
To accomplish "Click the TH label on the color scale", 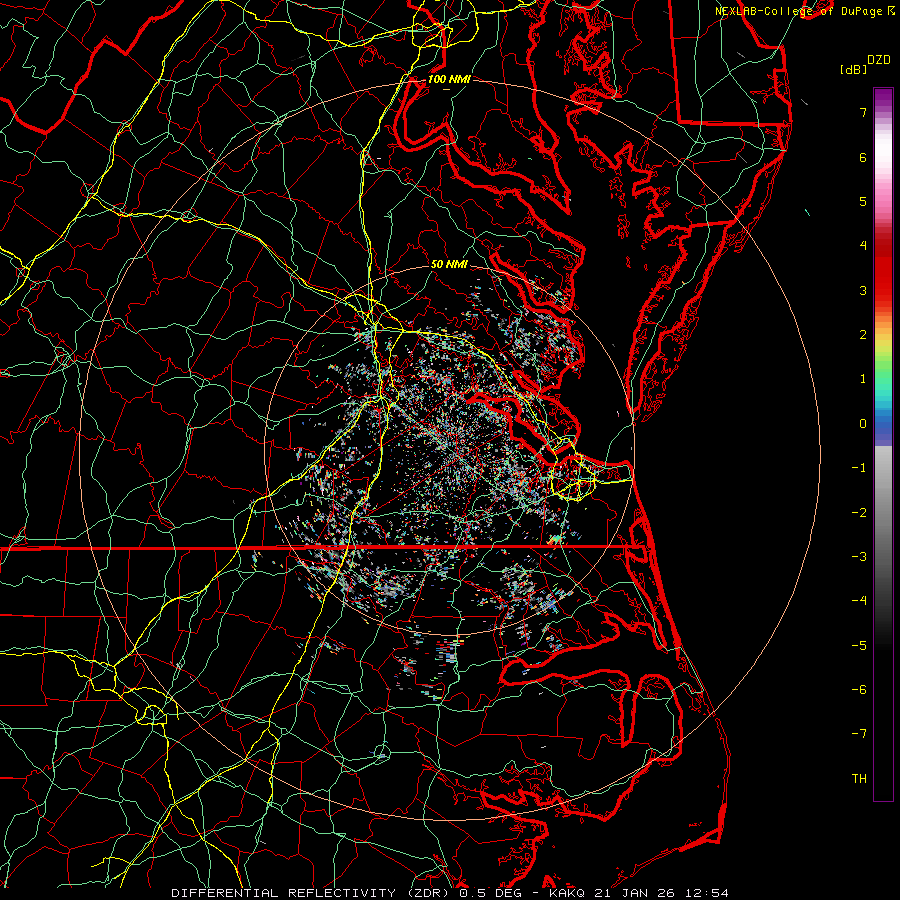I will [859, 779].
